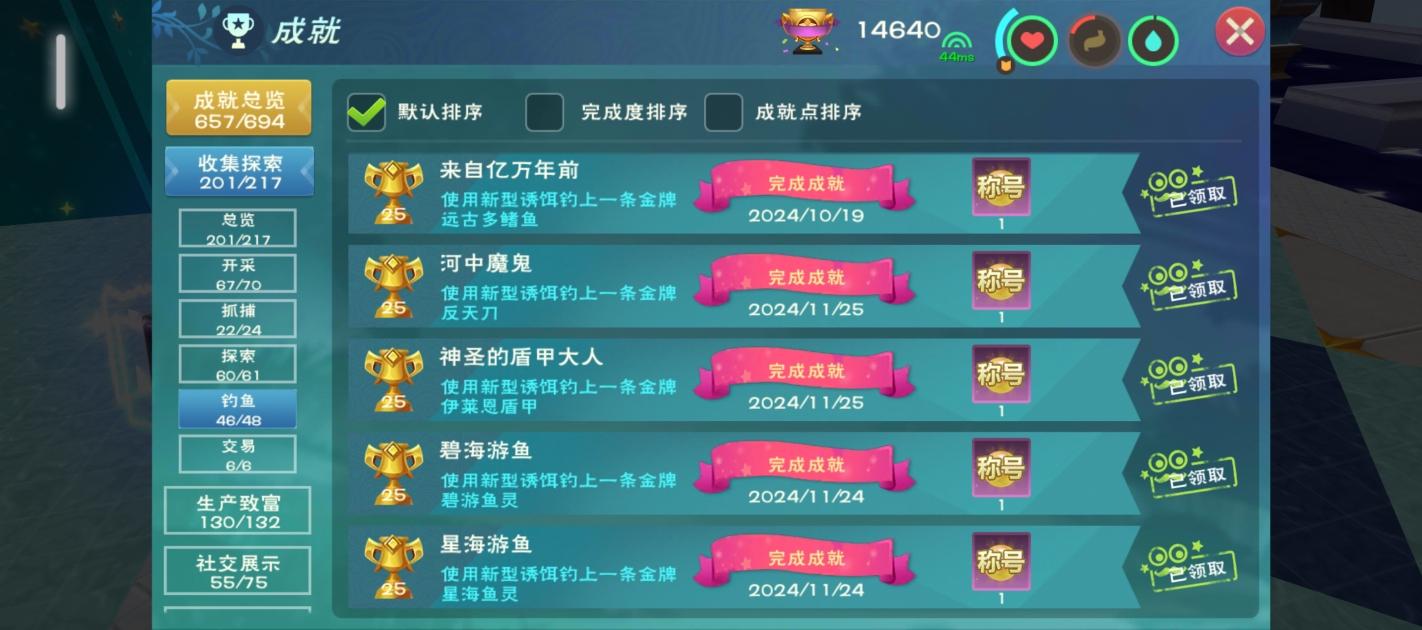Click the water droplet thirst icon
The image size is (1422, 630).
click(x=1153, y=41)
